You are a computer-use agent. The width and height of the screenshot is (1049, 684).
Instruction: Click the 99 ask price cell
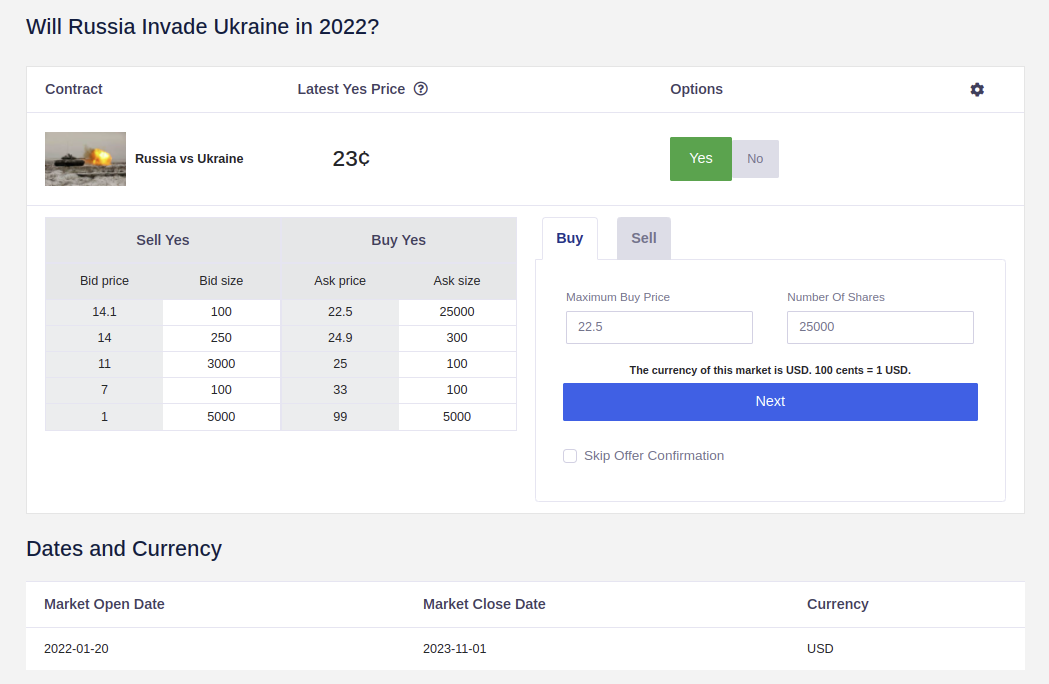(x=340, y=417)
